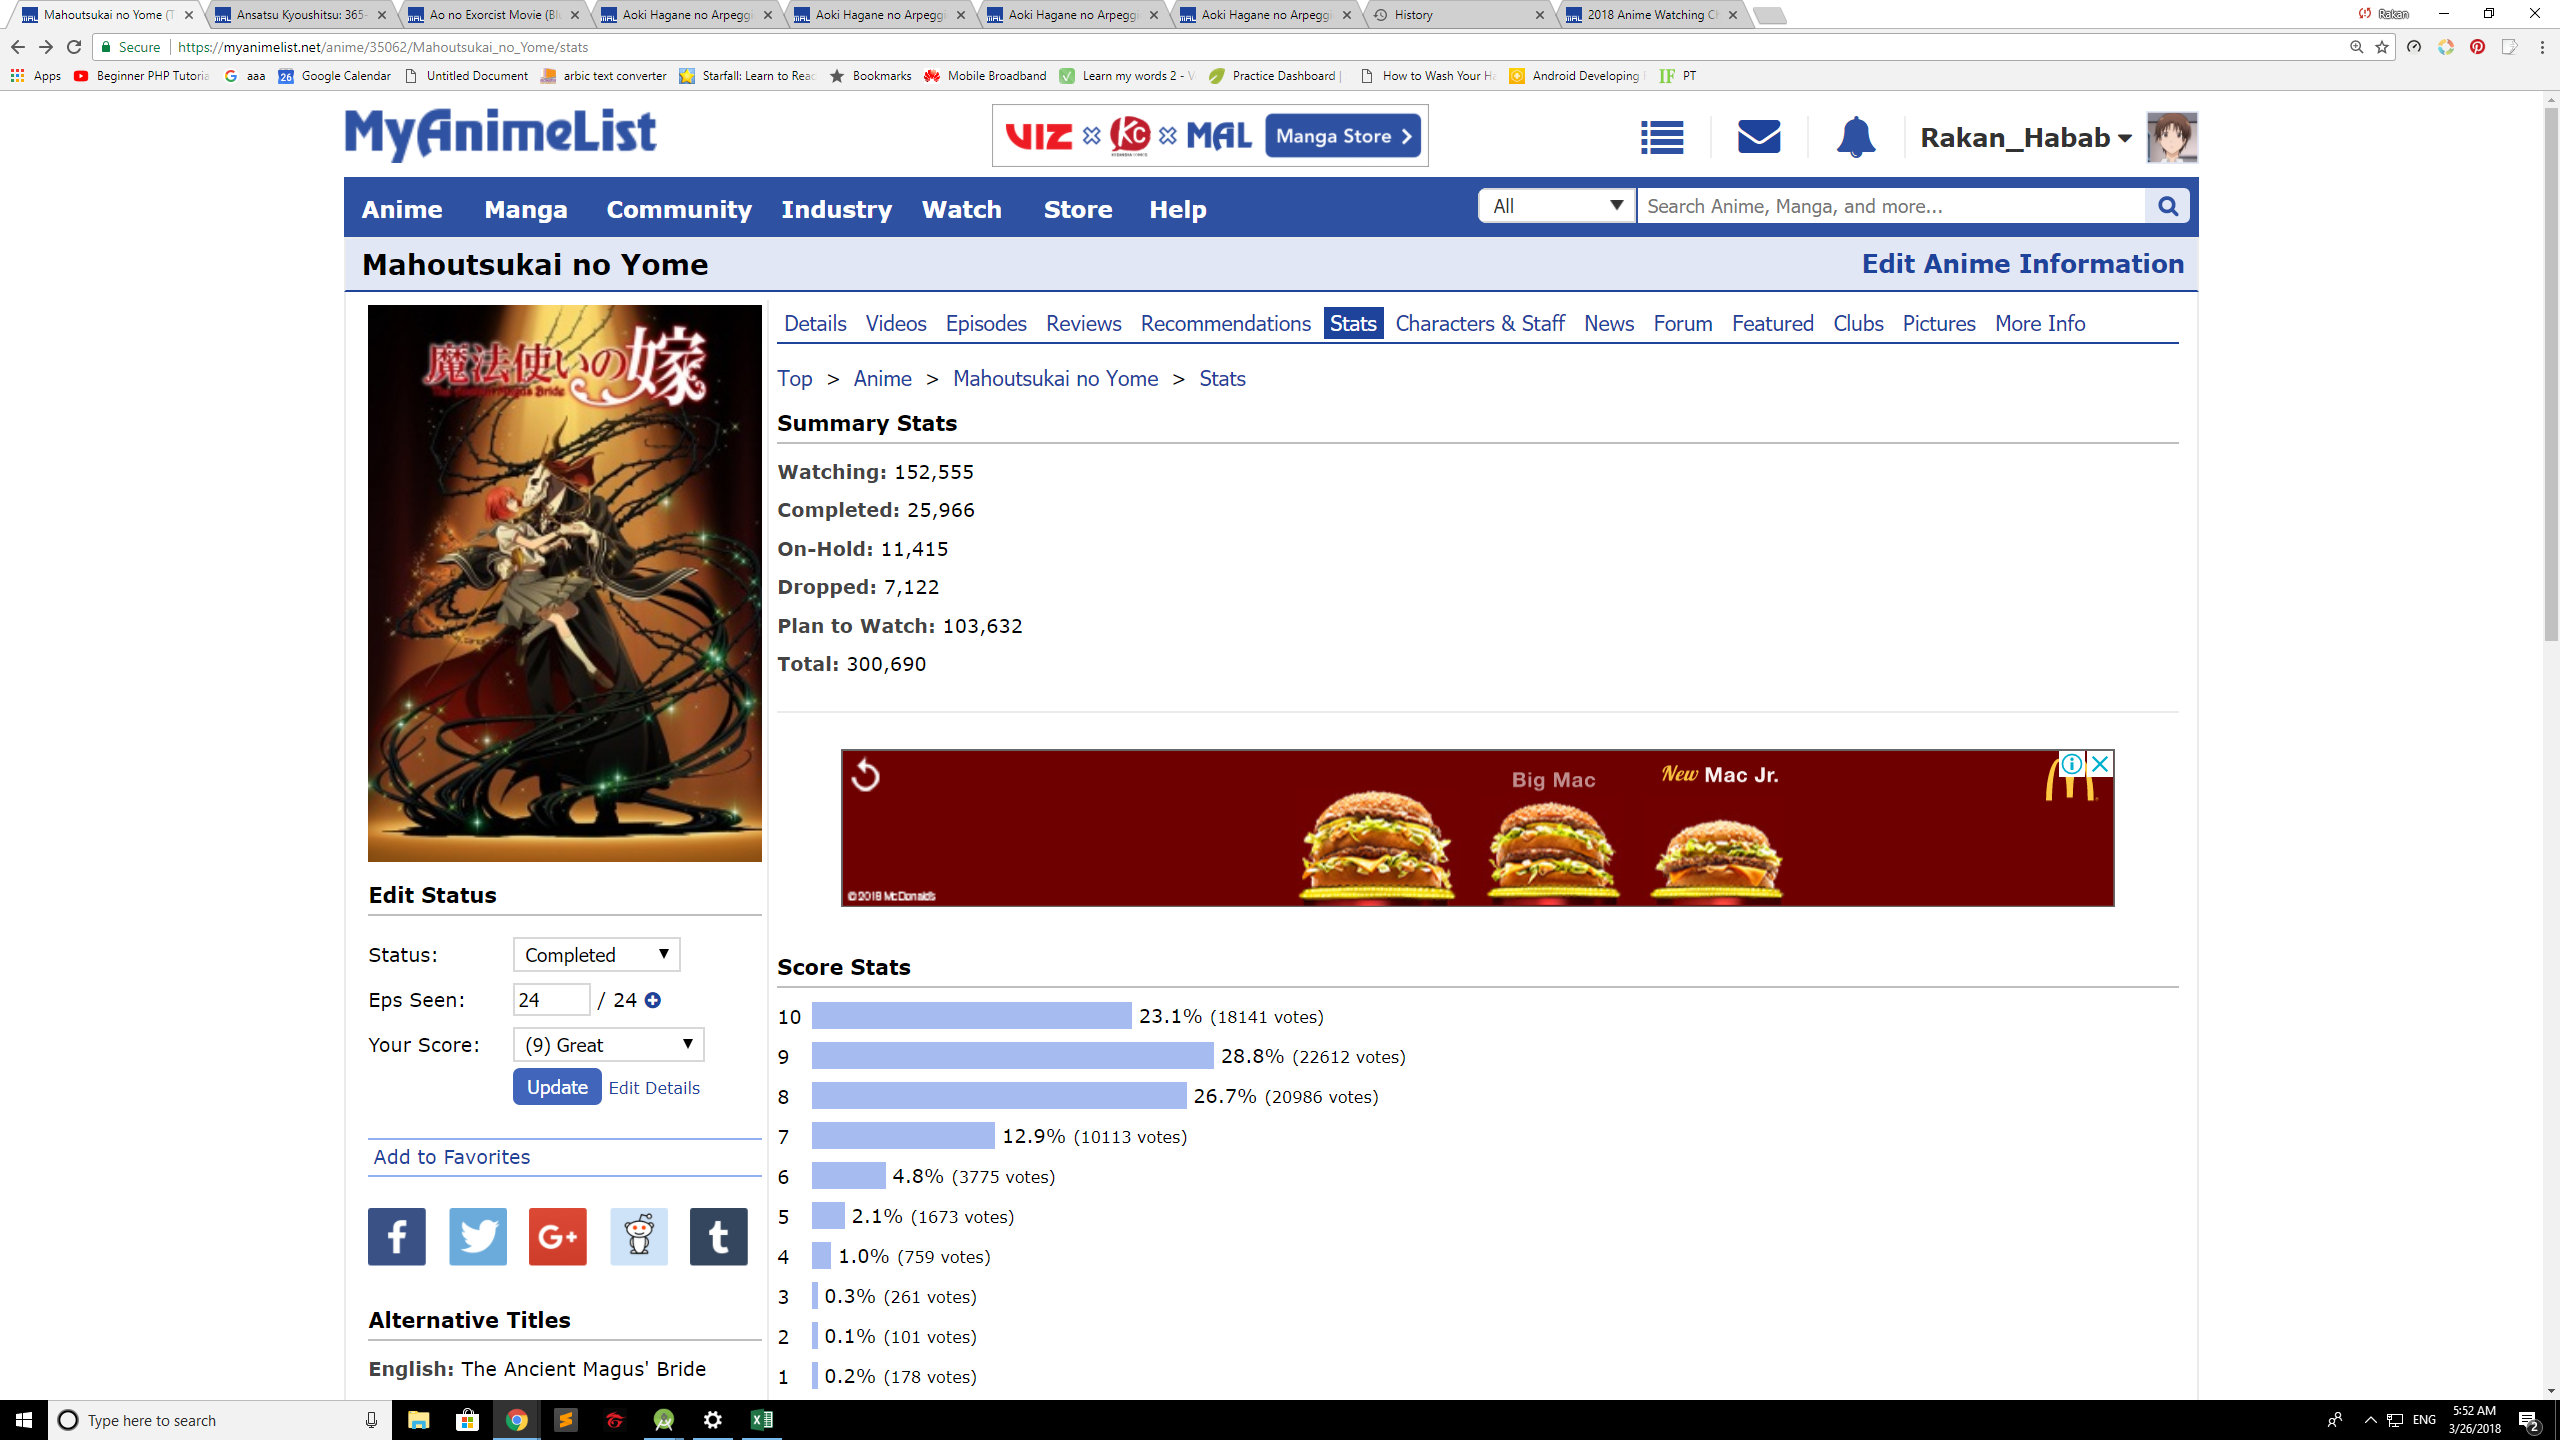The image size is (2560, 1440).
Task: Click the Top breadcrumb link
Action: pyautogui.click(x=795, y=379)
